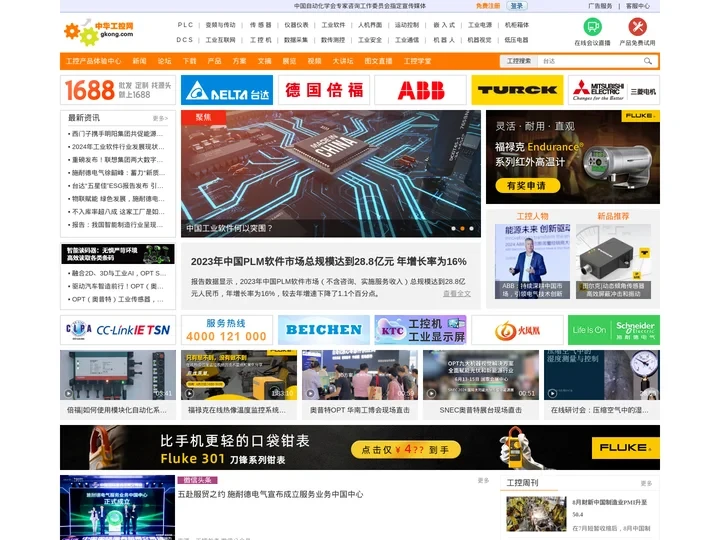Image resolution: width=720 pixels, height=540 pixels.
Task: Open news item 2024年工业软件行业发展现状
Action: (x=116, y=147)
